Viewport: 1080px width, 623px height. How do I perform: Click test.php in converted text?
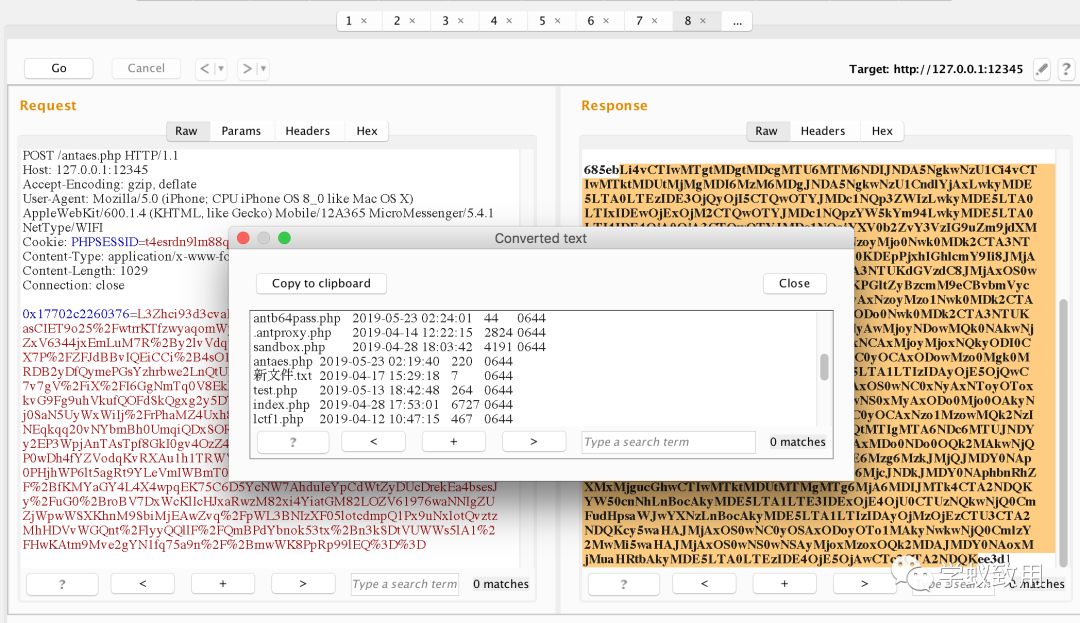[275, 390]
